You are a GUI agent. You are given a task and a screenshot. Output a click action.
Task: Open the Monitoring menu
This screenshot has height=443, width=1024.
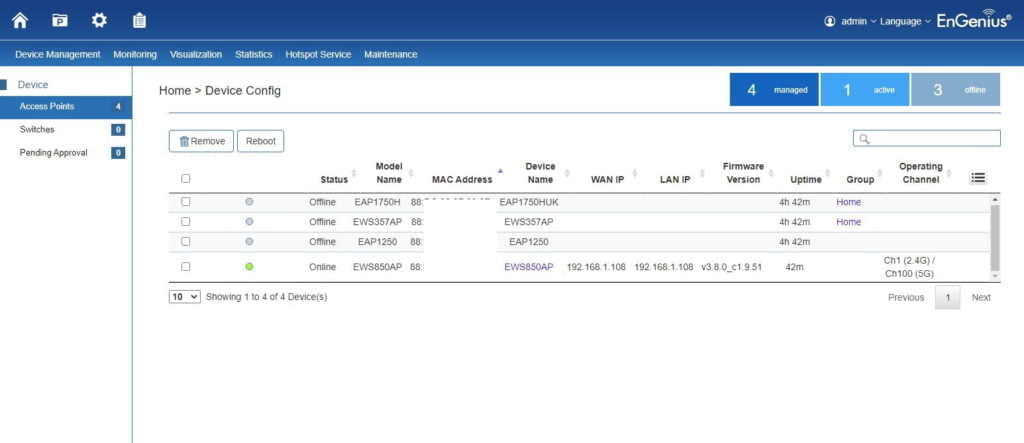(135, 54)
